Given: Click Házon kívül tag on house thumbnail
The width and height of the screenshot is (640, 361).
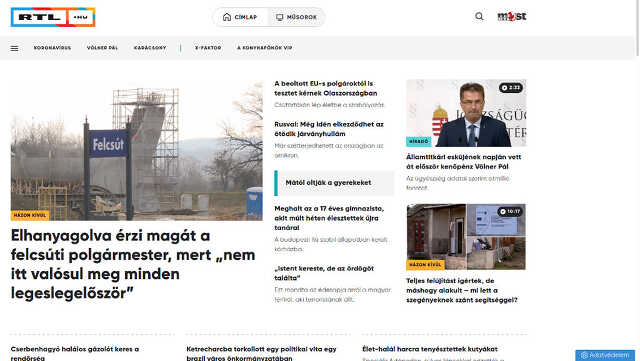Looking at the screenshot, I should (425, 265).
